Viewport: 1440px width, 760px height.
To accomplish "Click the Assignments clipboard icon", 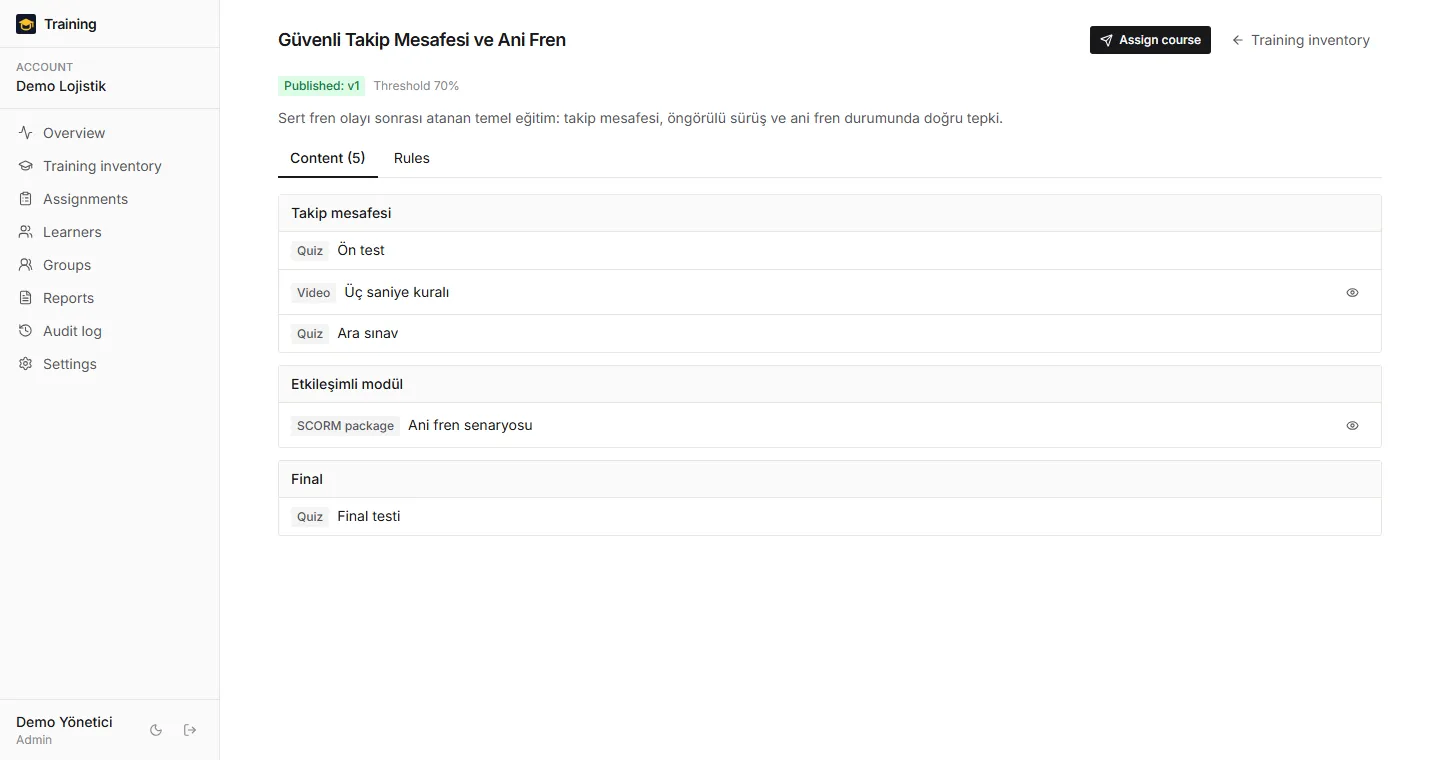I will [x=26, y=199].
